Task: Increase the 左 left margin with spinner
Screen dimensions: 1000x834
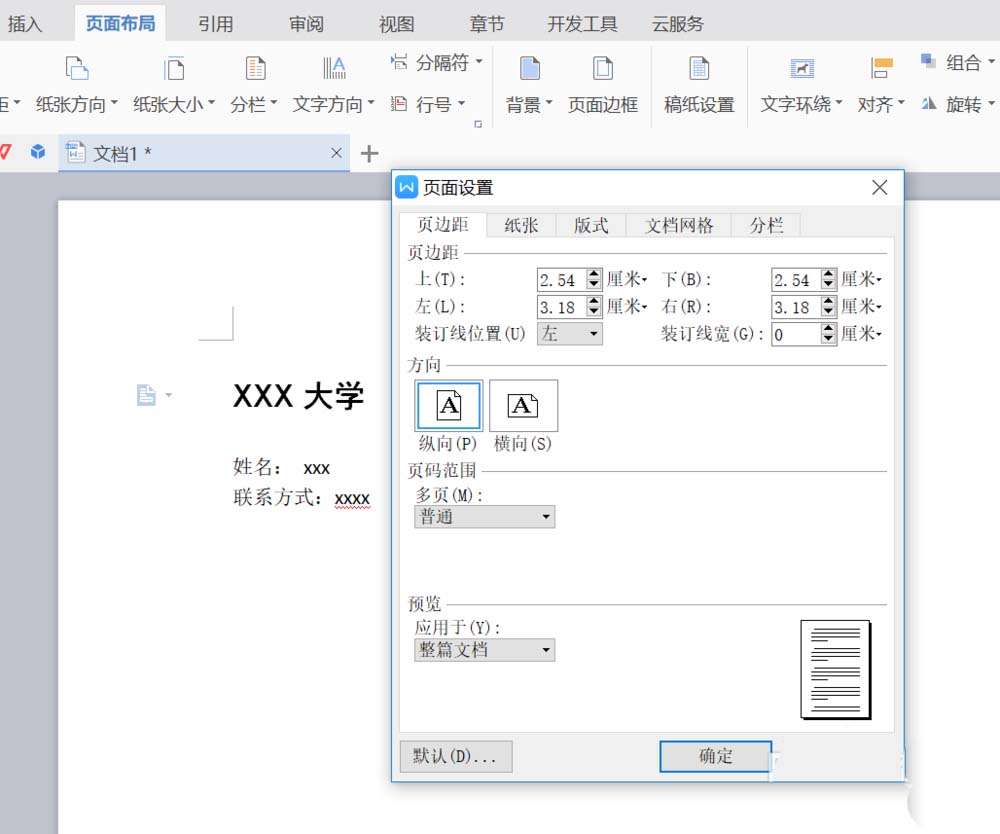Action: tap(594, 302)
